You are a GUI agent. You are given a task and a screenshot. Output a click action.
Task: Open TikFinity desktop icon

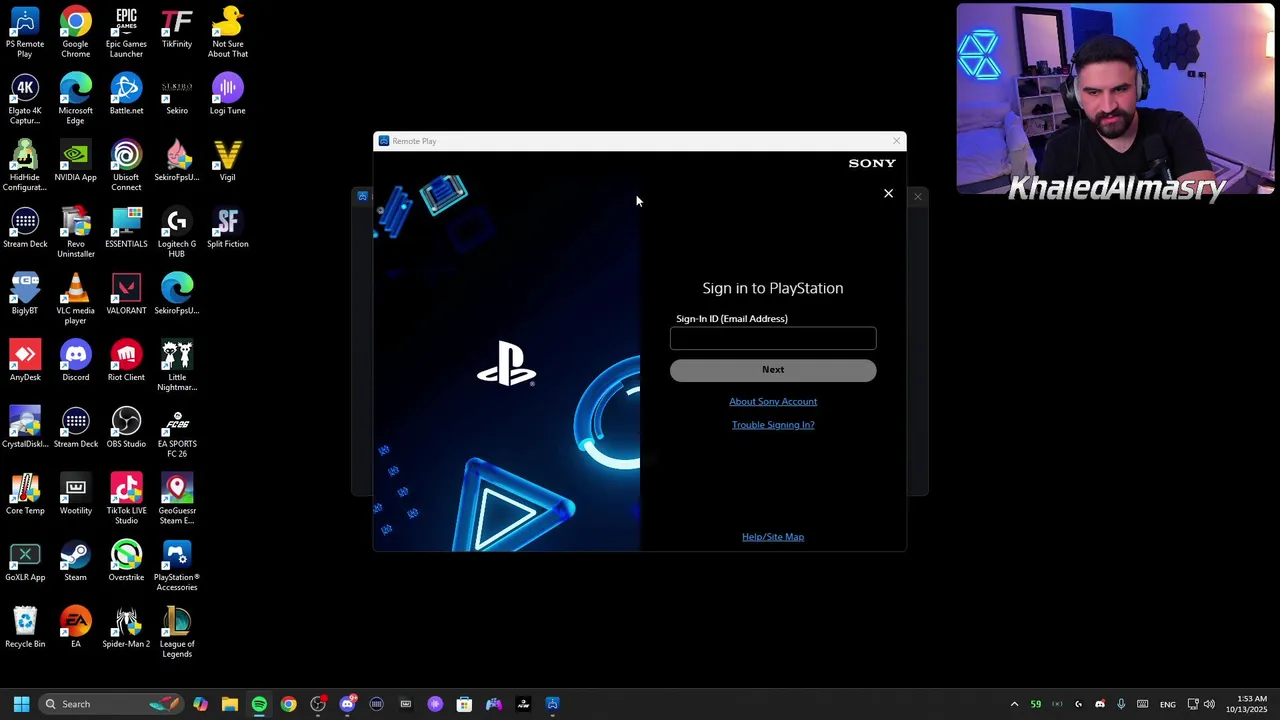[x=177, y=28]
